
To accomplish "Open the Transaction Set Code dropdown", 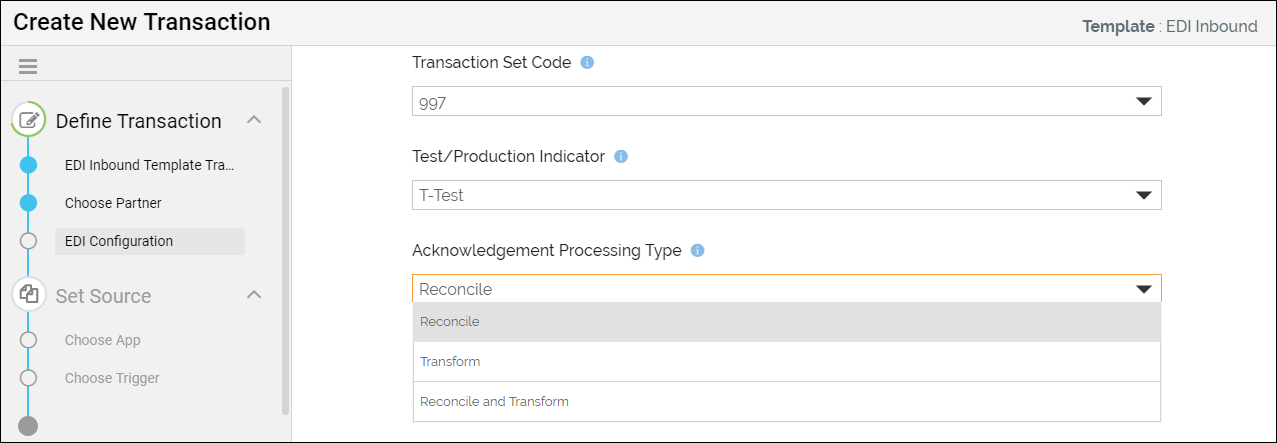I will (786, 101).
